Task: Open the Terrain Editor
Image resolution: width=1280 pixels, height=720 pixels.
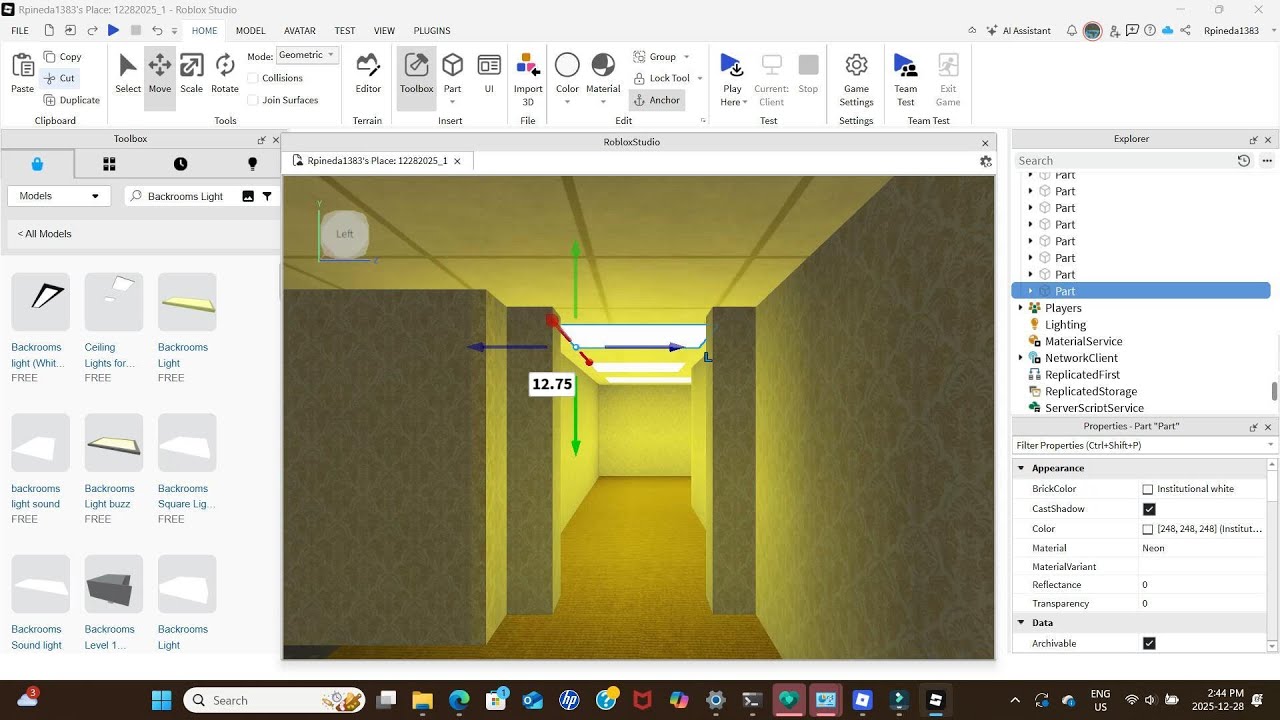Action: click(368, 73)
